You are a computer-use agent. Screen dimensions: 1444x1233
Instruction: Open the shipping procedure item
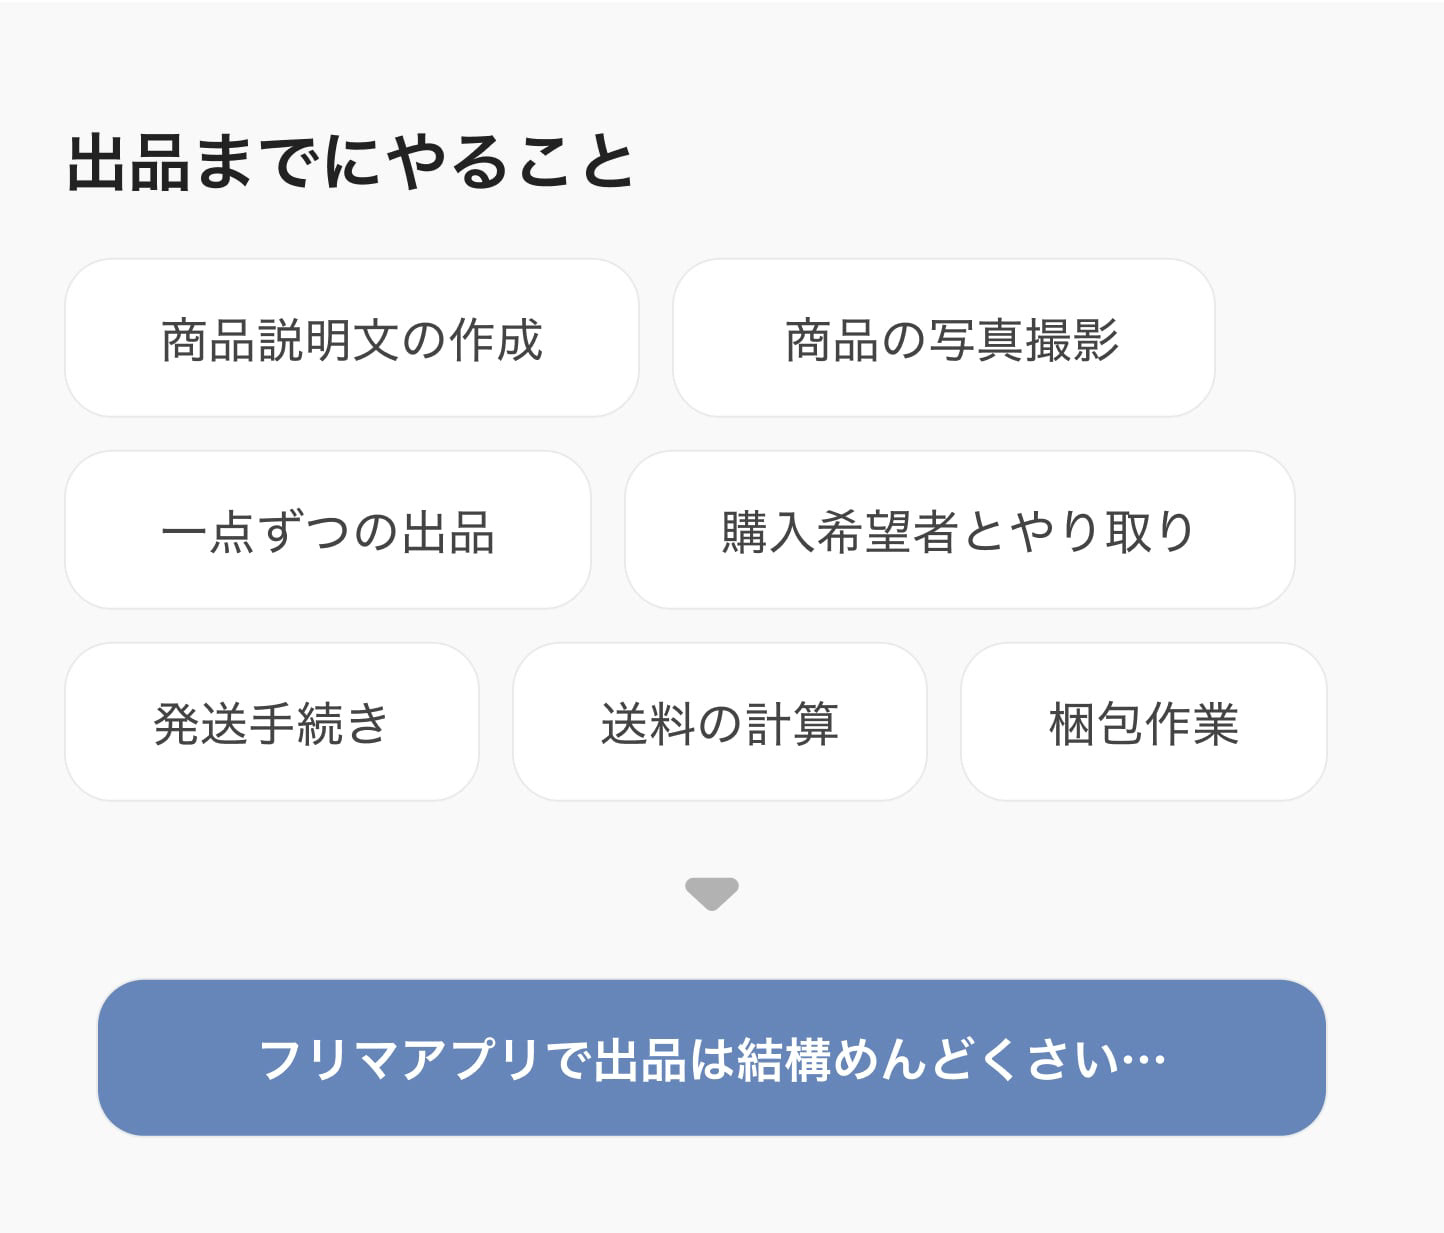coord(272,722)
